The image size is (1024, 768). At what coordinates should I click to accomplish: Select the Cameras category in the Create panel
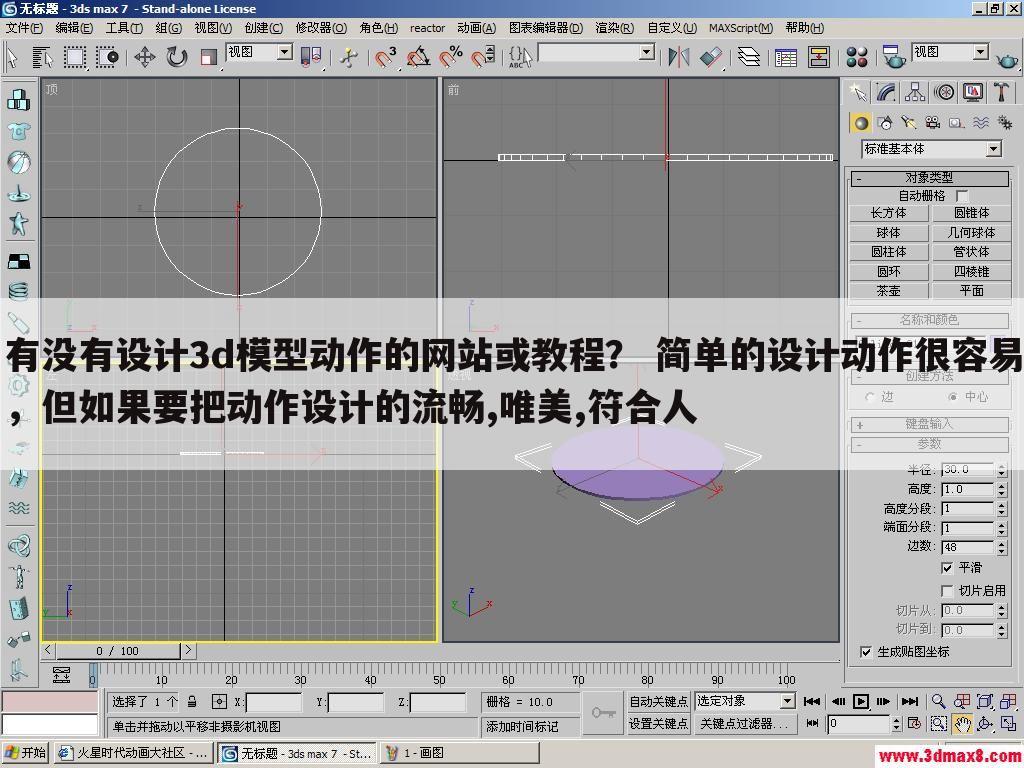[932, 122]
